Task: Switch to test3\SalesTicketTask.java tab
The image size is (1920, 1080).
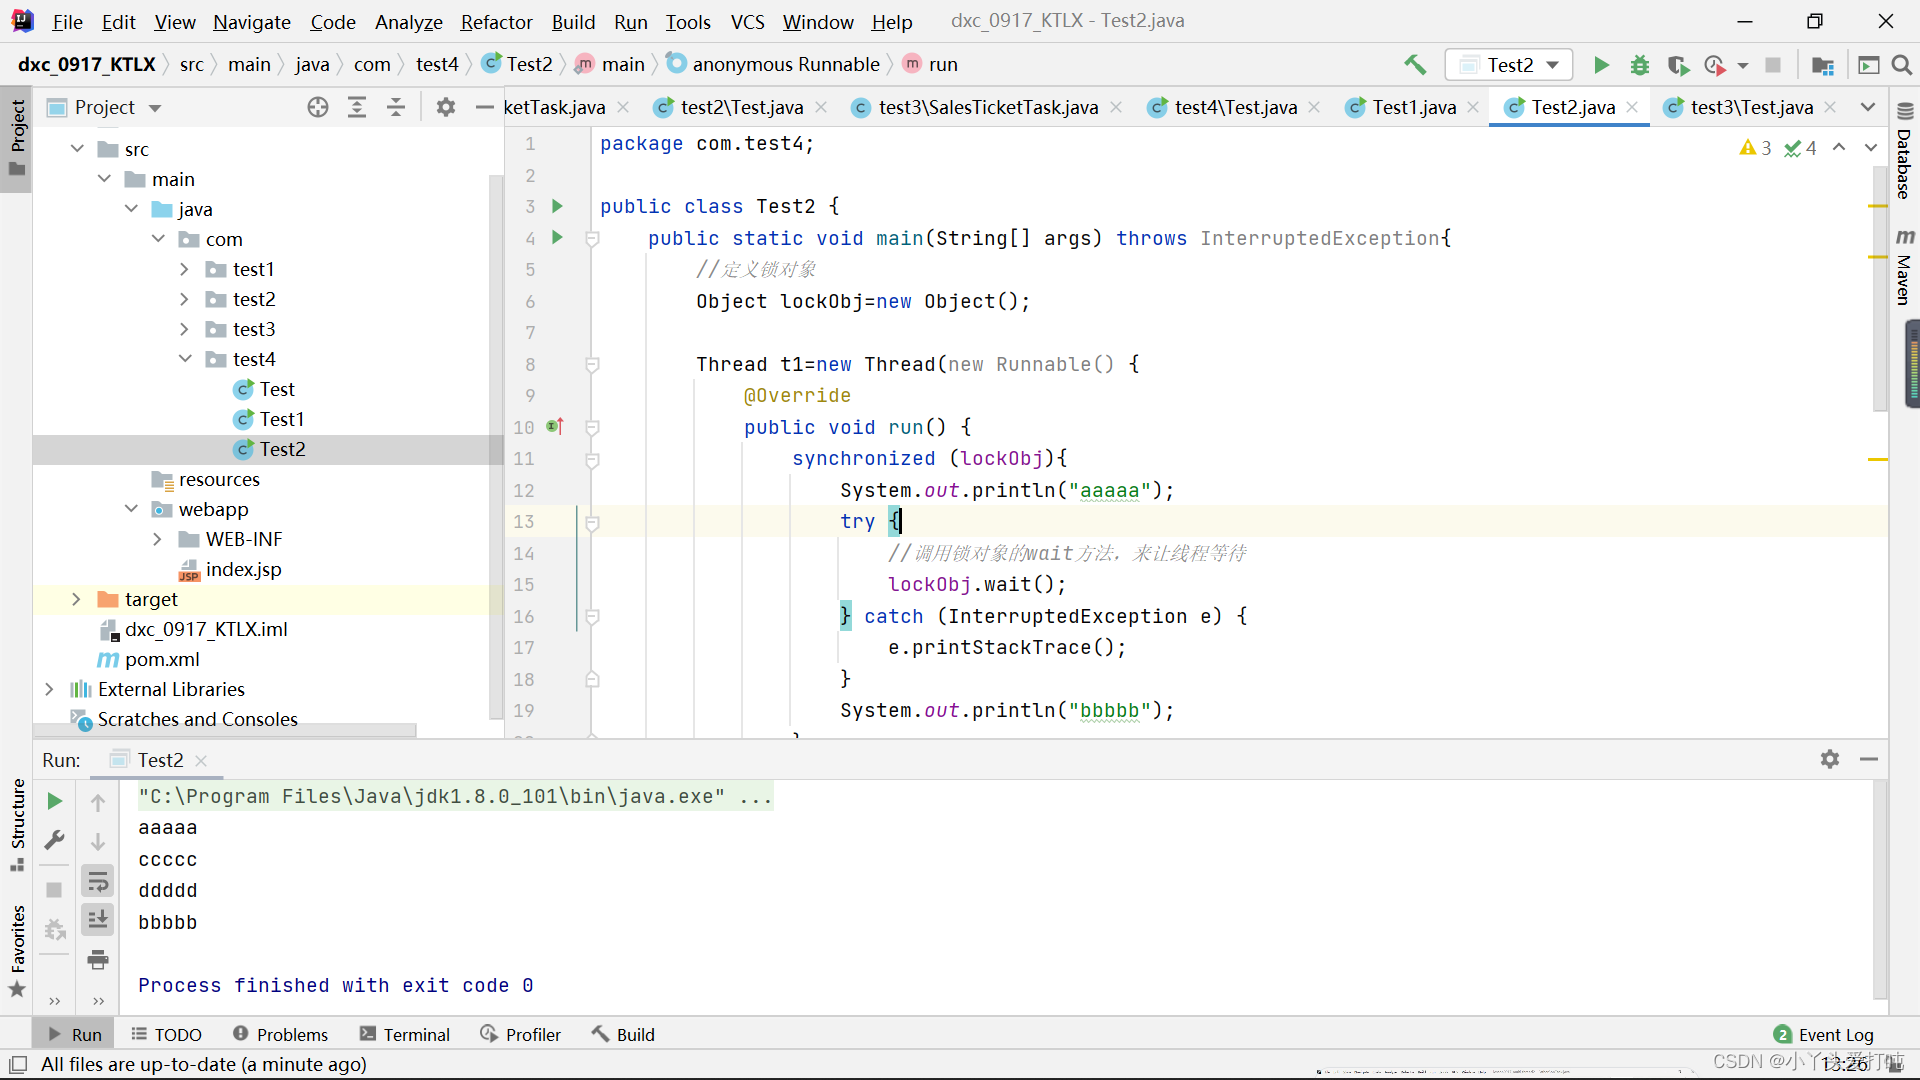Action: [x=988, y=107]
